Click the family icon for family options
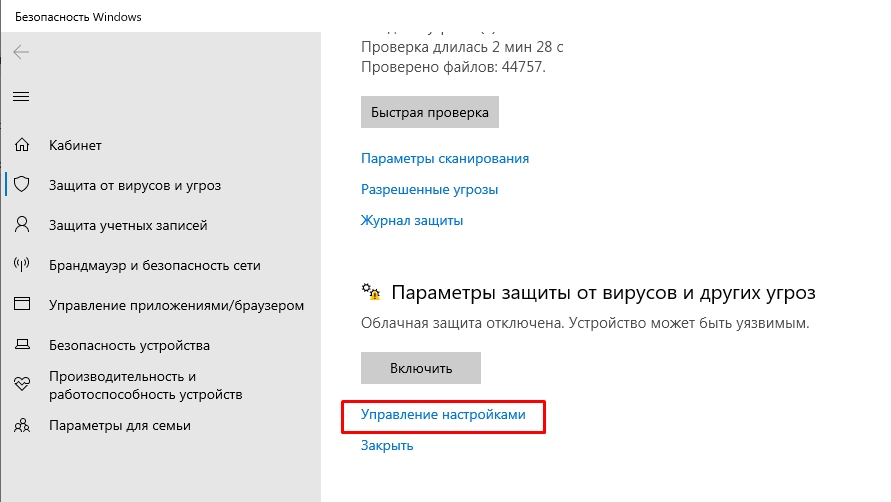 (x=22, y=425)
